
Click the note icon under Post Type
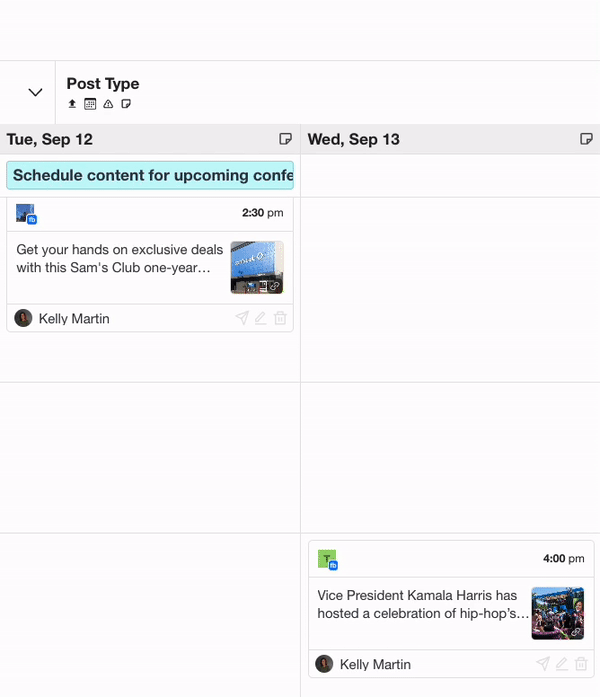pos(126,104)
